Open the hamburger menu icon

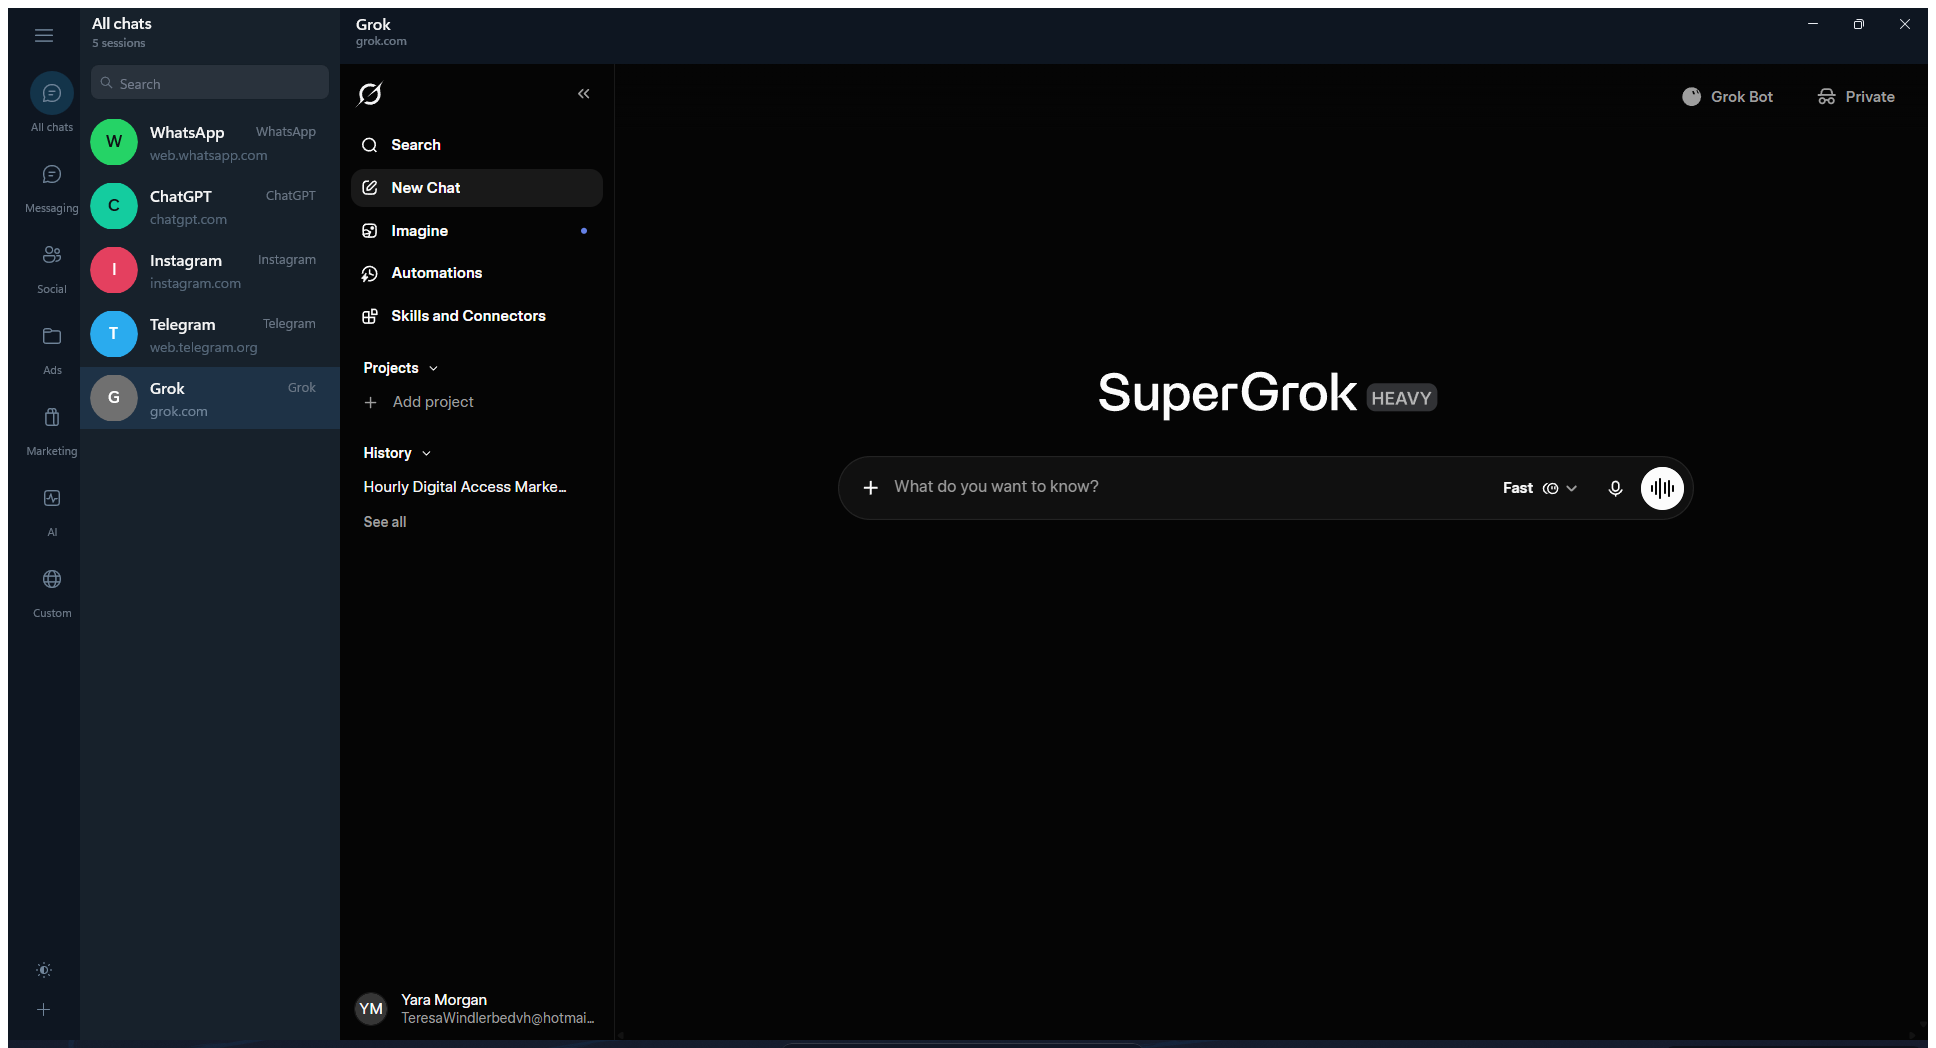44,36
